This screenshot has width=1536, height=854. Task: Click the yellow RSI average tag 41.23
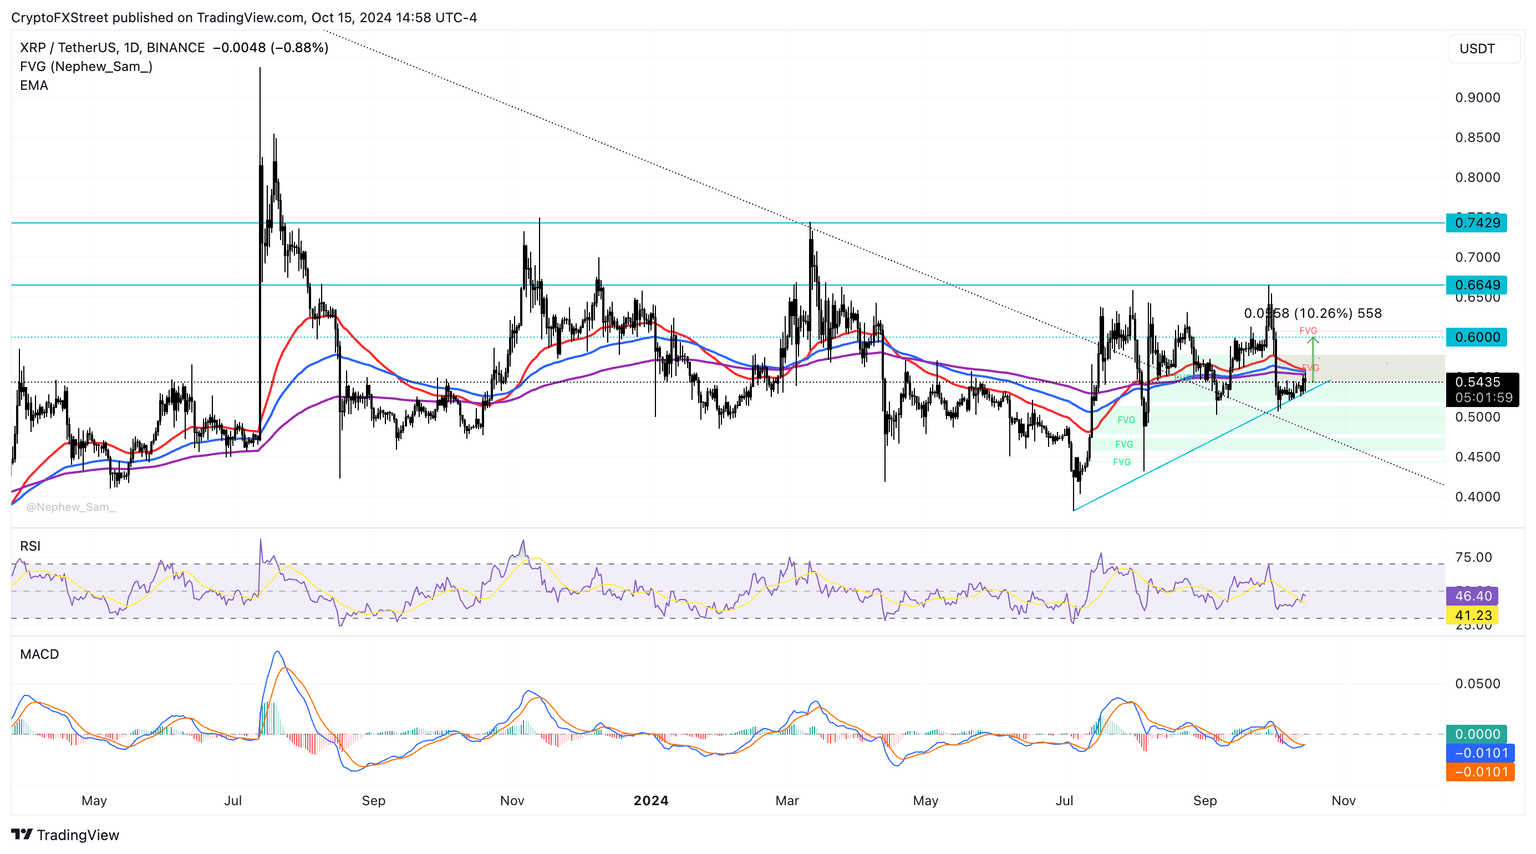(1477, 616)
